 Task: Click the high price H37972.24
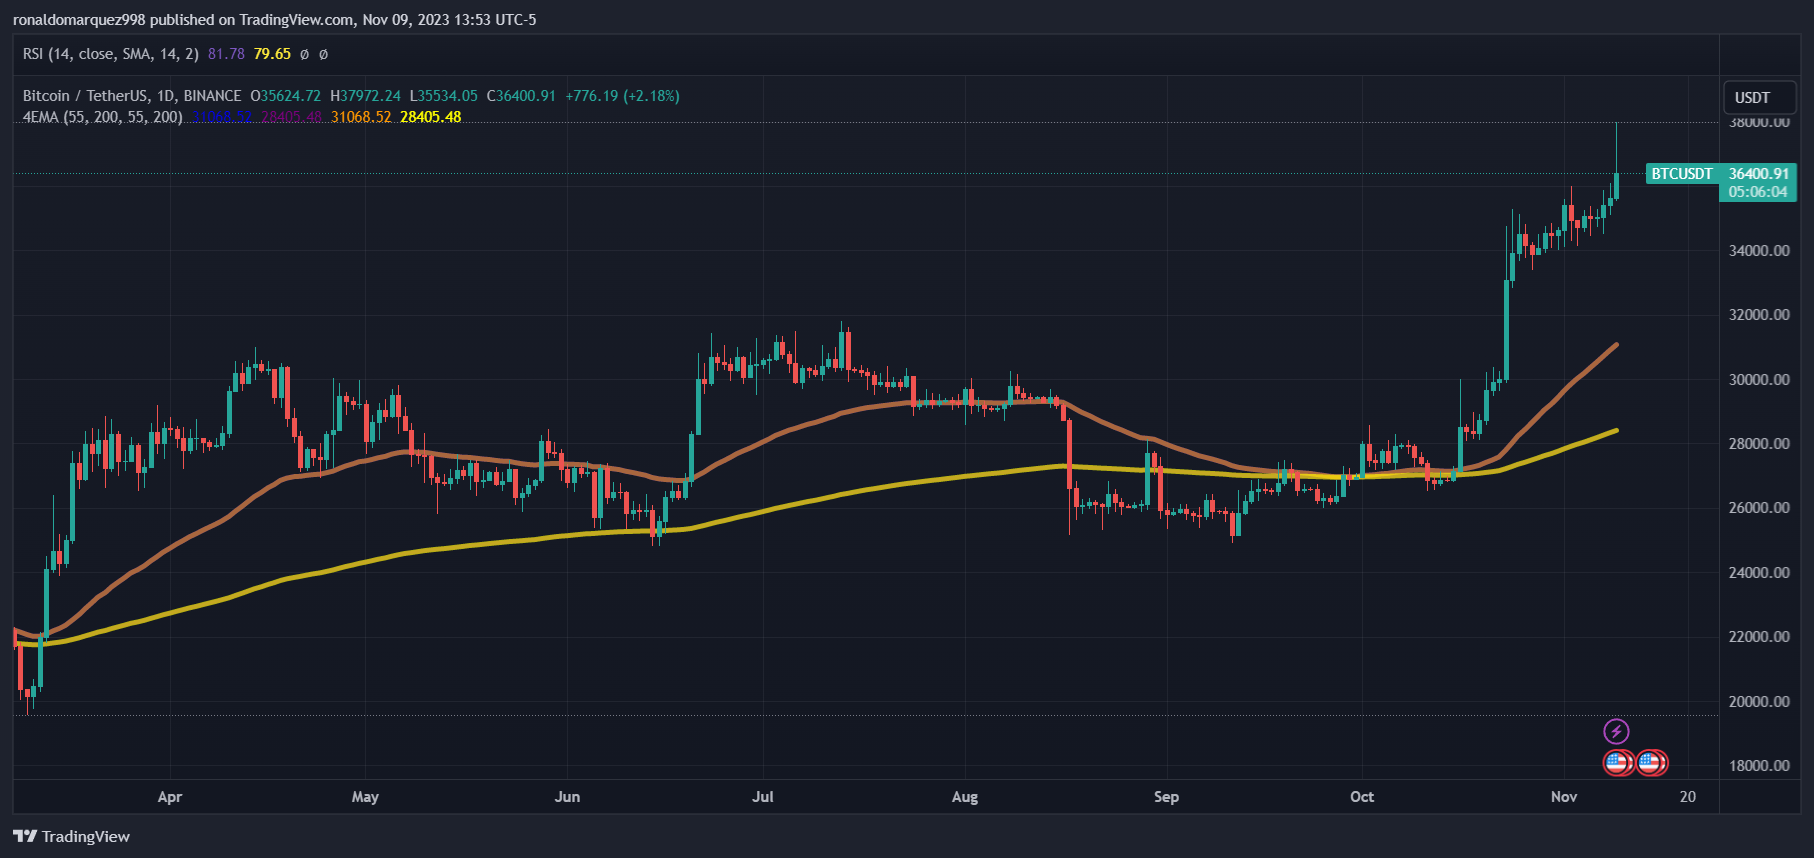point(365,96)
